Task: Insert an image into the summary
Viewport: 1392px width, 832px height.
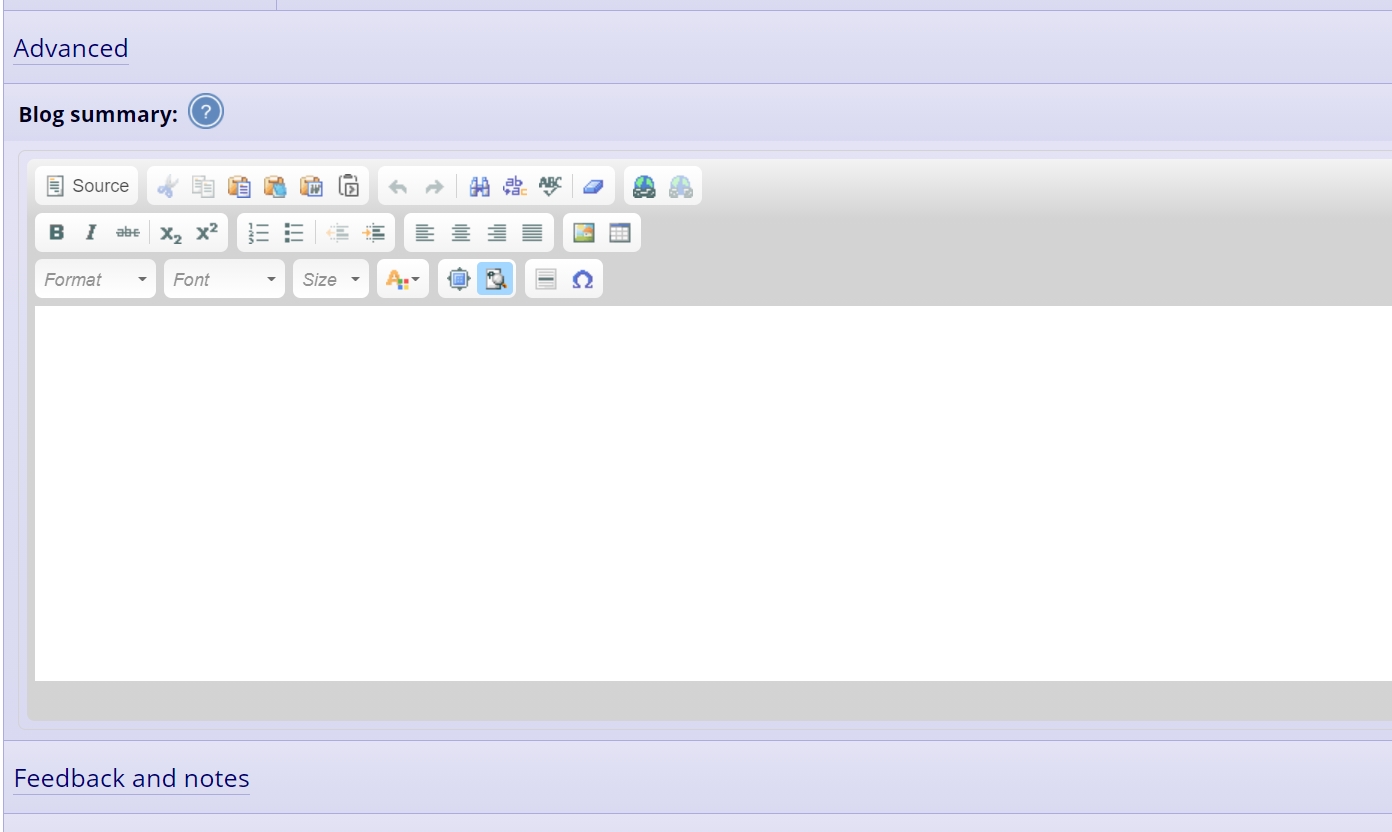Action: click(584, 233)
